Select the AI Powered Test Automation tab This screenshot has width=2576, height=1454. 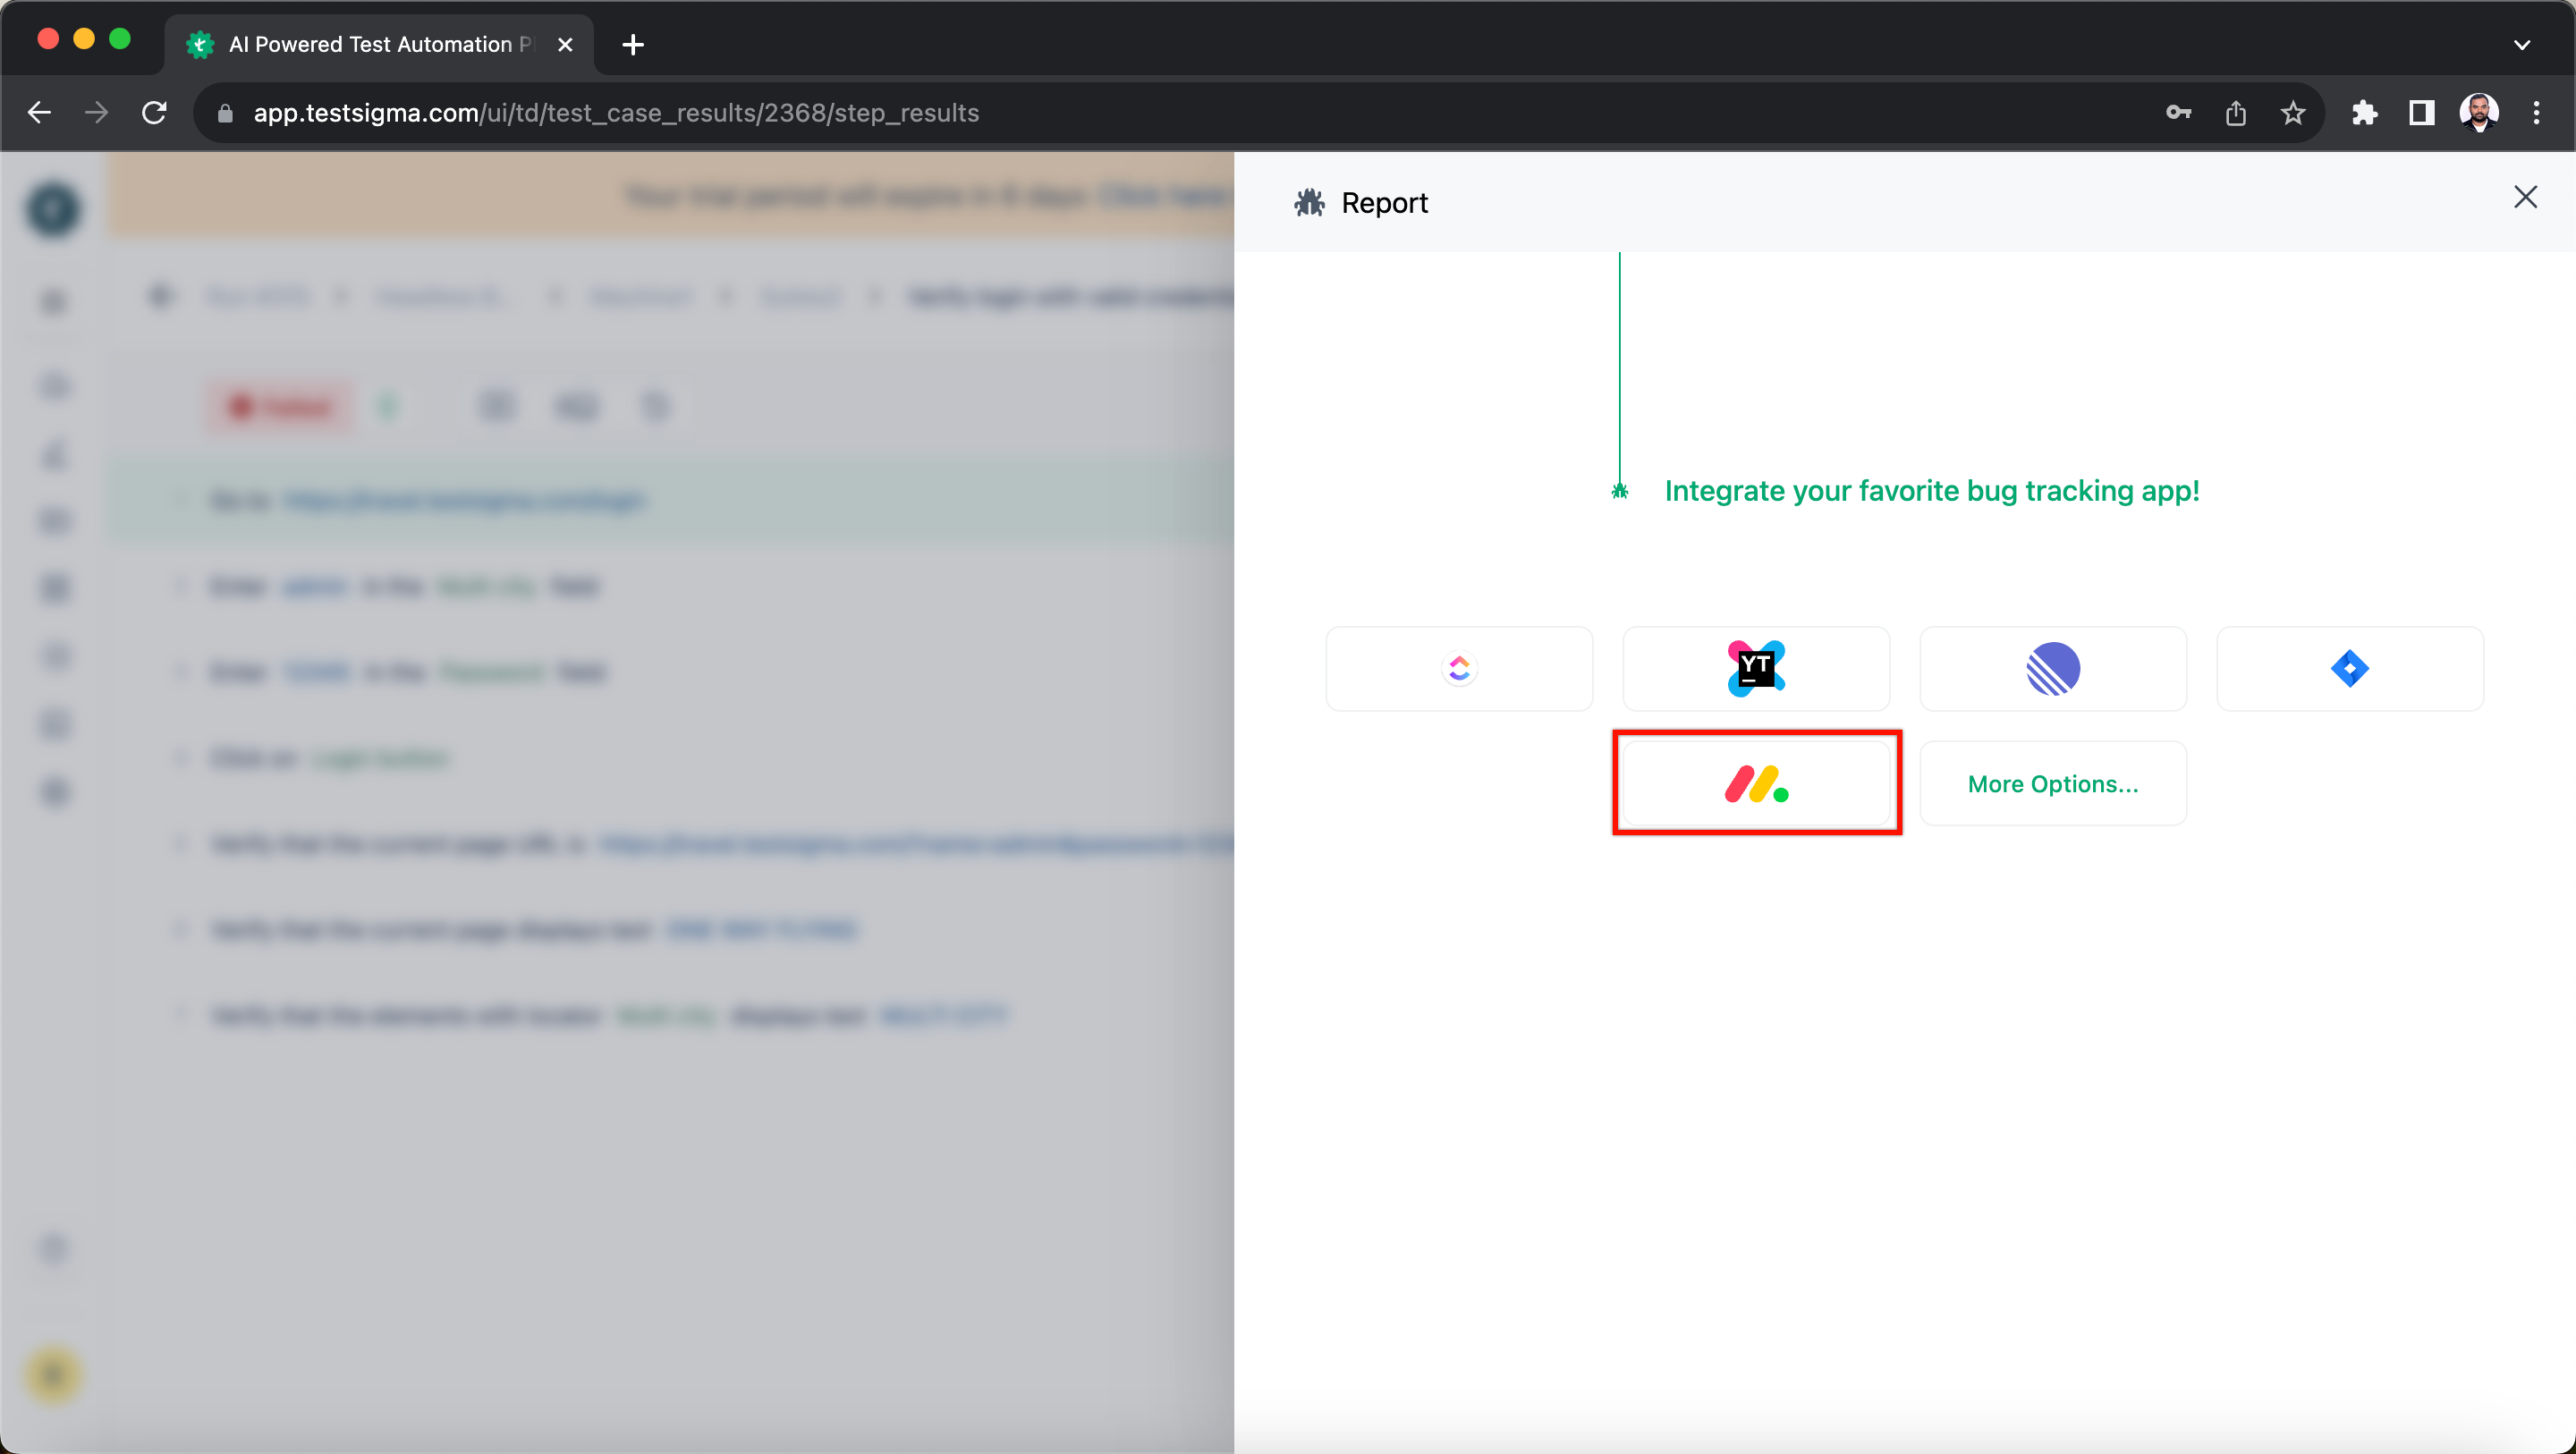(x=378, y=45)
